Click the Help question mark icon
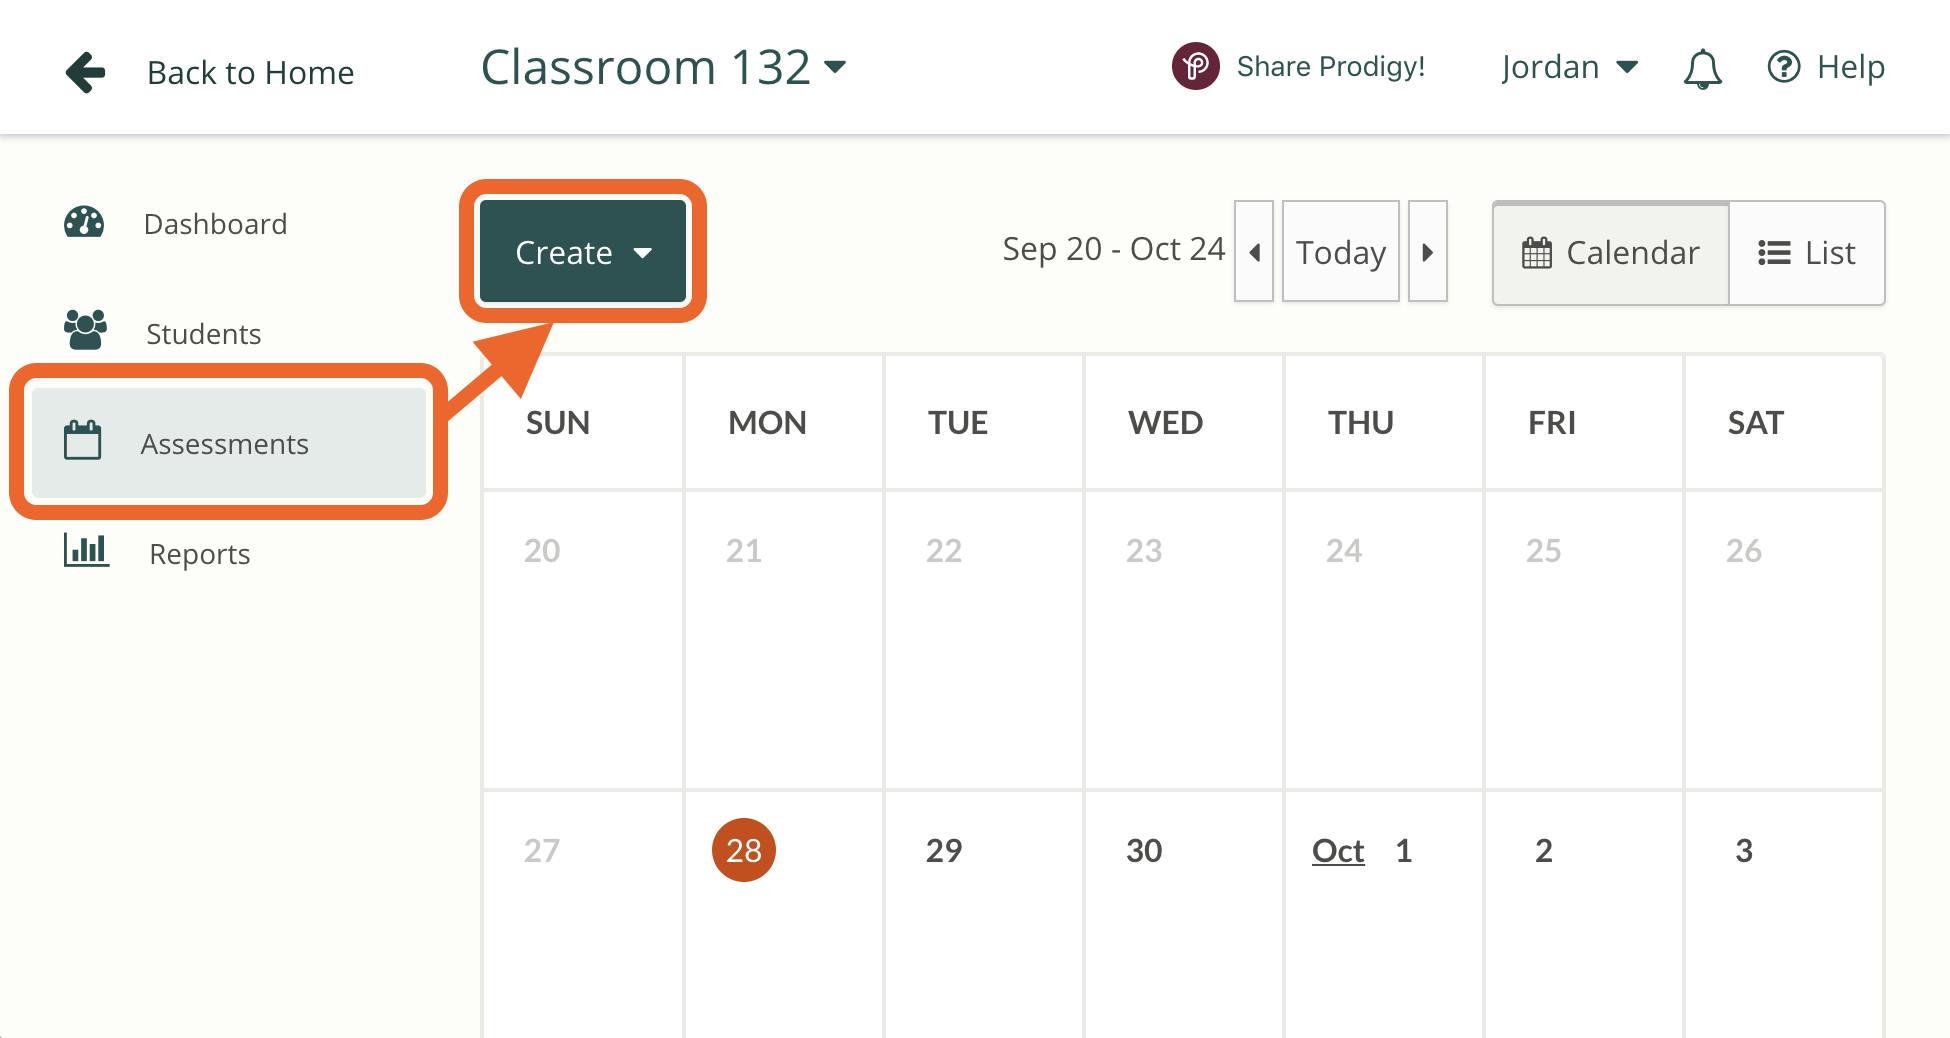Image resolution: width=1950 pixels, height=1038 pixels. (1784, 67)
